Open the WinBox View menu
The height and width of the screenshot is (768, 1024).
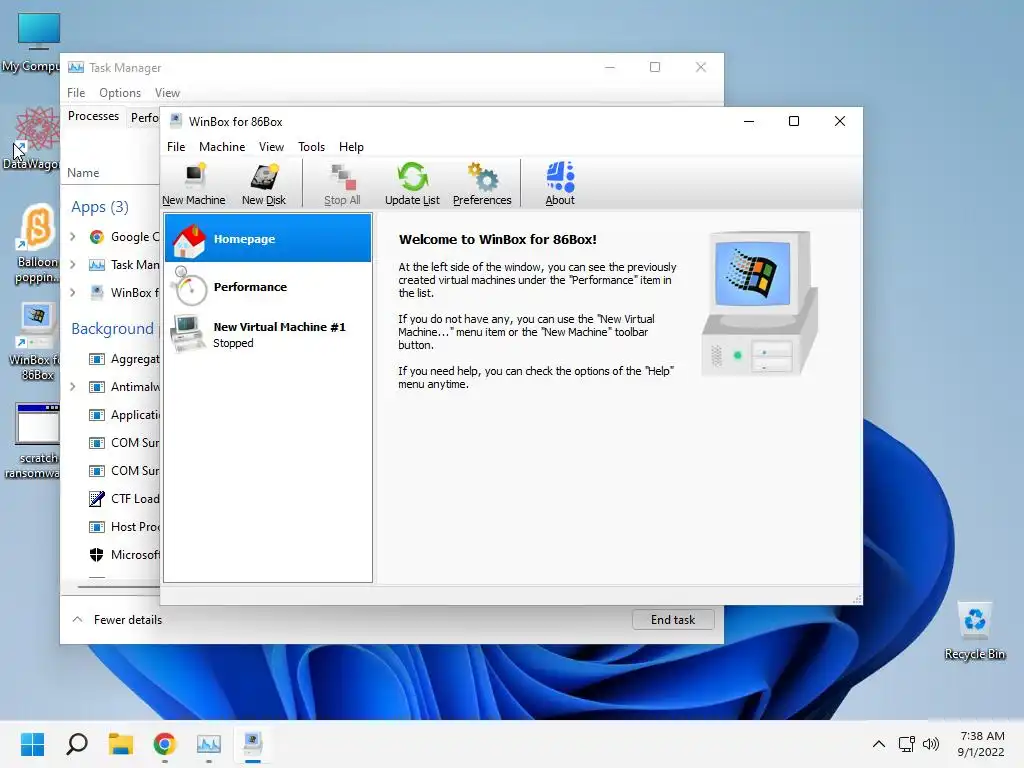pyautogui.click(x=271, y=147)
